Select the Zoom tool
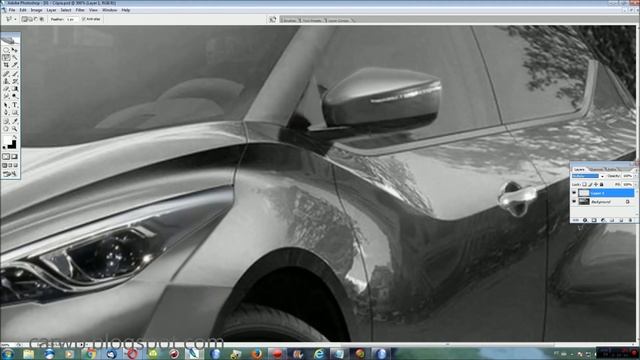The height and width of the screenshot is (360, 640). (15, 129)
